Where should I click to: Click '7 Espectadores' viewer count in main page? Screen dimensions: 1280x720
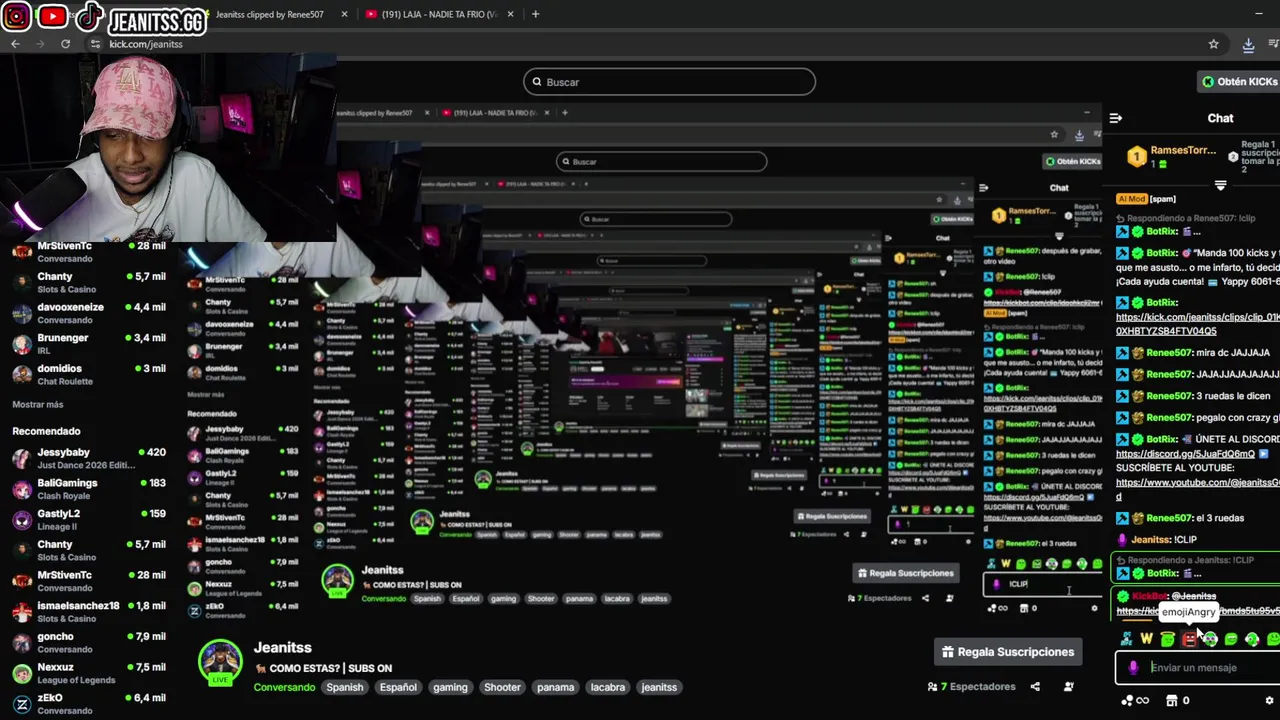tap(971, 687)
